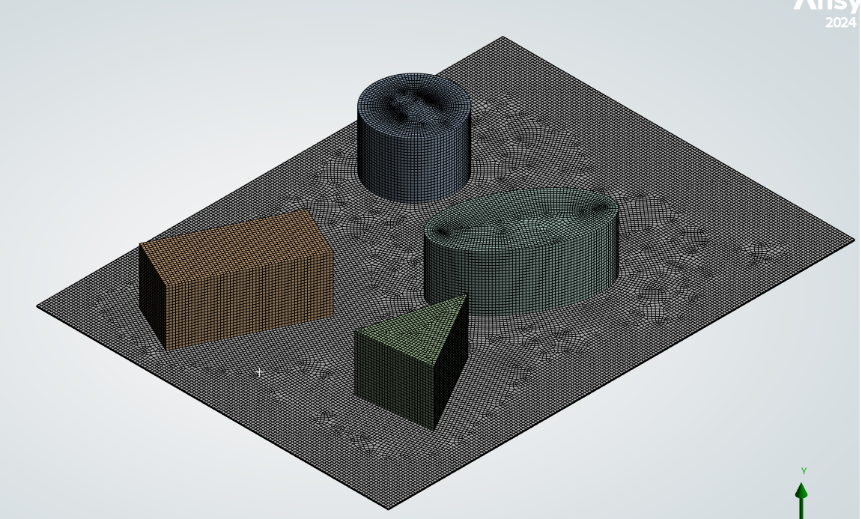Viewport: 861px width, 519px height.
Task: Click the Y label above the axis arrow
Action: click(x=802, y=471)
